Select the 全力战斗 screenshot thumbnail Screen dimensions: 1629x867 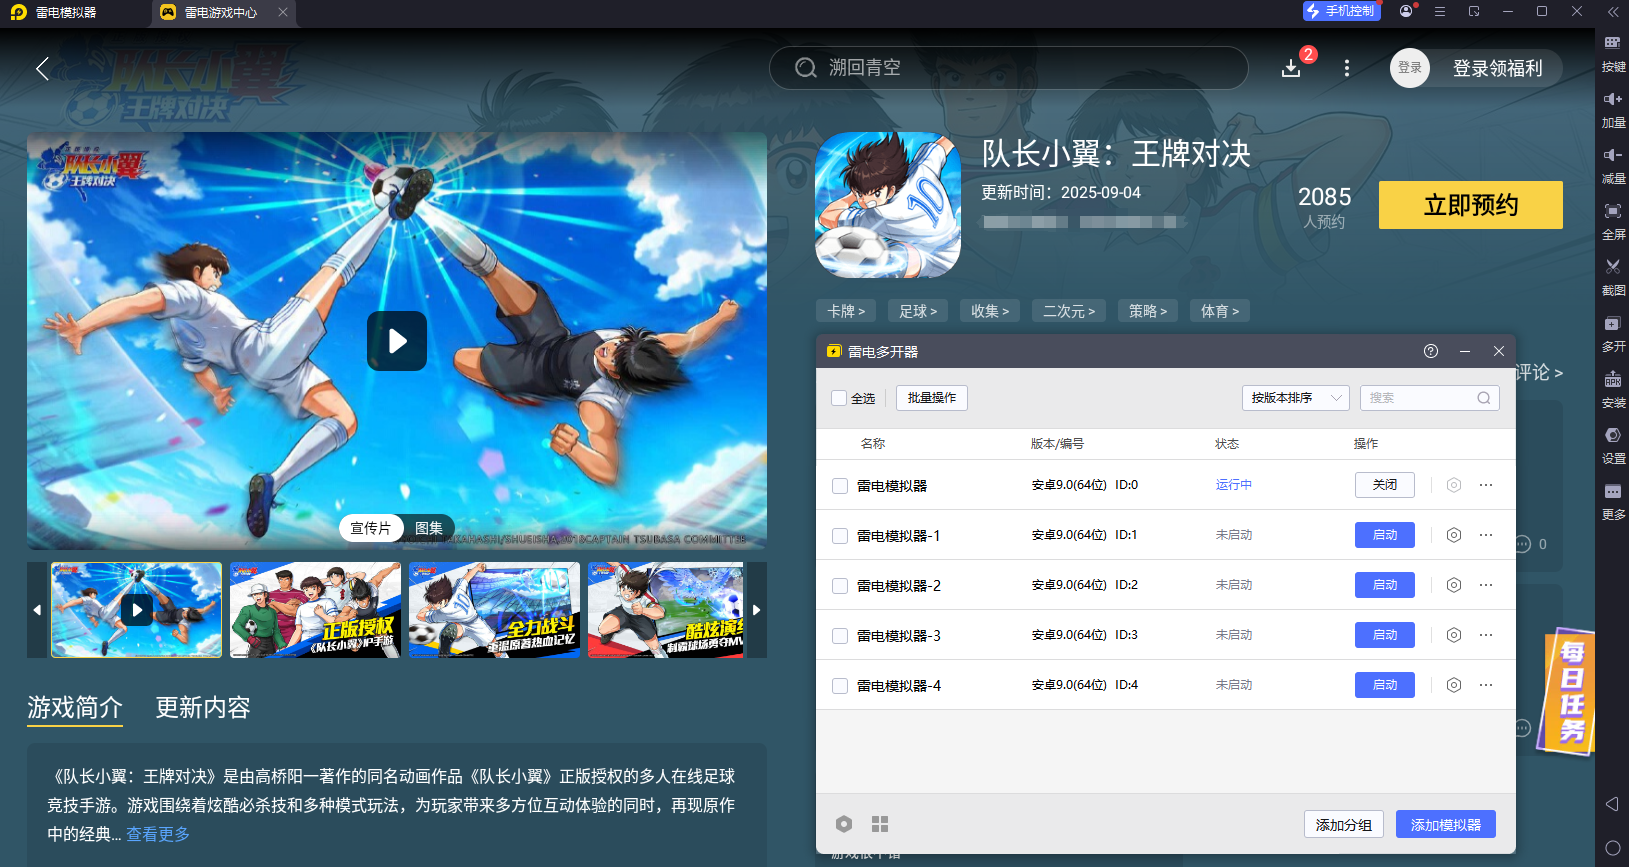coord(494,610)
